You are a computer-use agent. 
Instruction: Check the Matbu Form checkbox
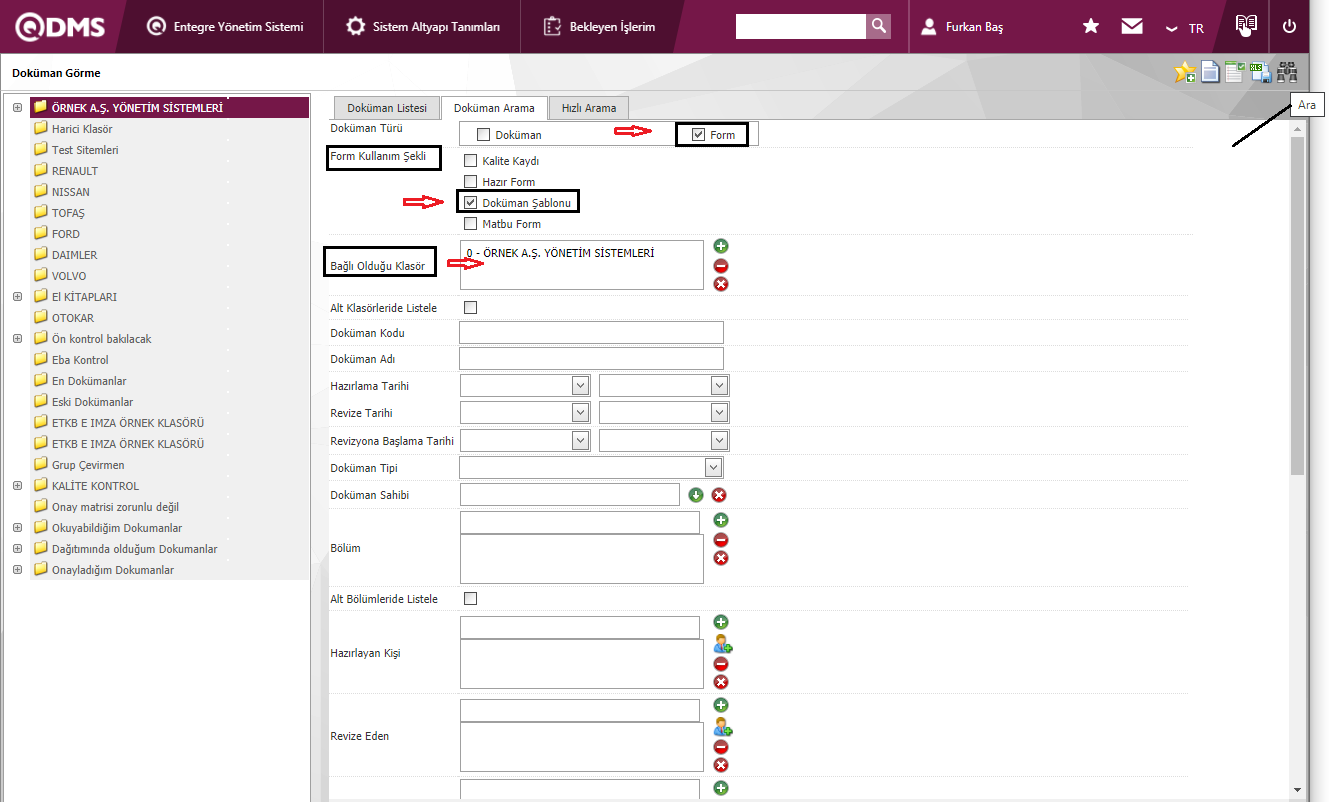click(471, 224)
